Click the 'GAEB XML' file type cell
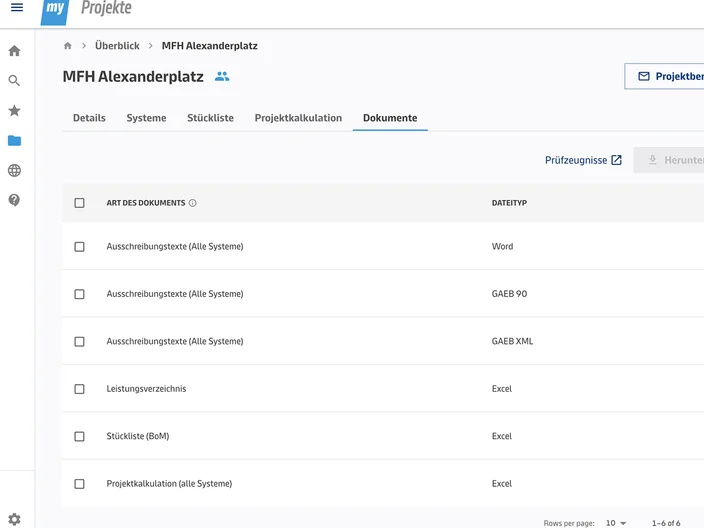 pyautogui.click(x=512, y=341)
